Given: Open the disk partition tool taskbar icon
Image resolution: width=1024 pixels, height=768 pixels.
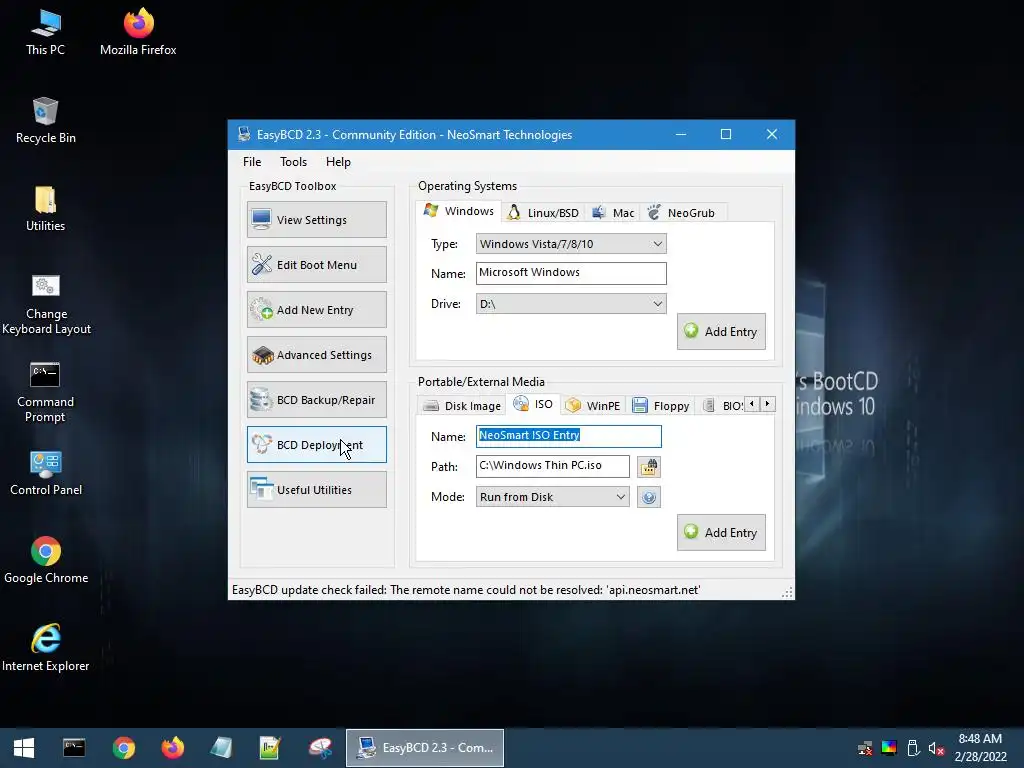Looking at the screenshot, I should pos(320,748).
